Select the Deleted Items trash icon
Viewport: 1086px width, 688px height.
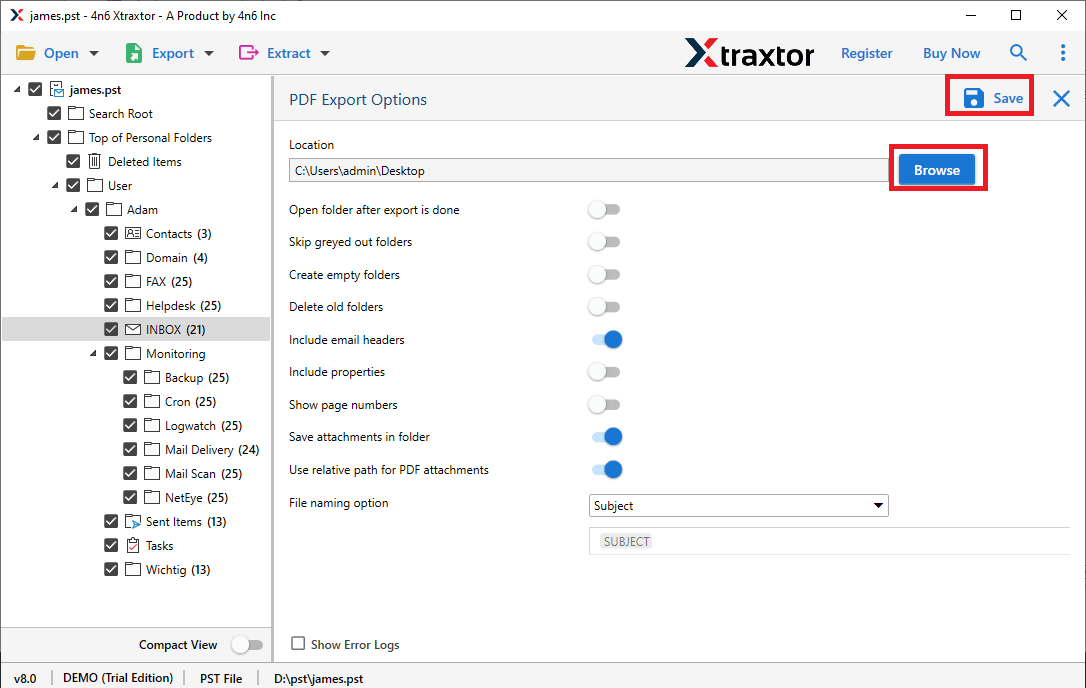[x=94, y=161]
